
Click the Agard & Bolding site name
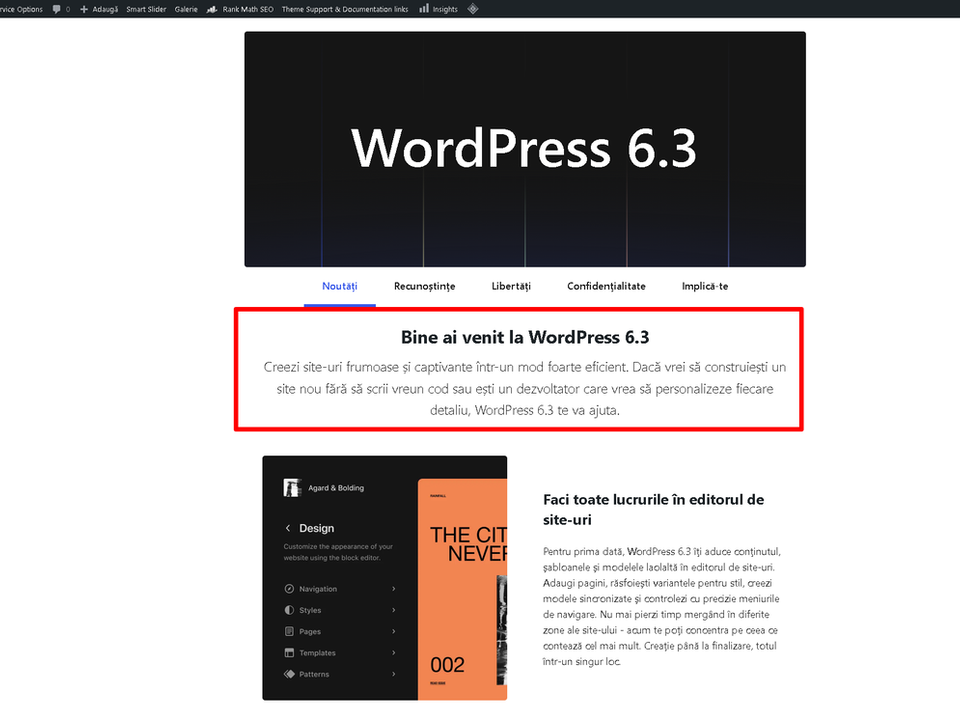(336, 488)
